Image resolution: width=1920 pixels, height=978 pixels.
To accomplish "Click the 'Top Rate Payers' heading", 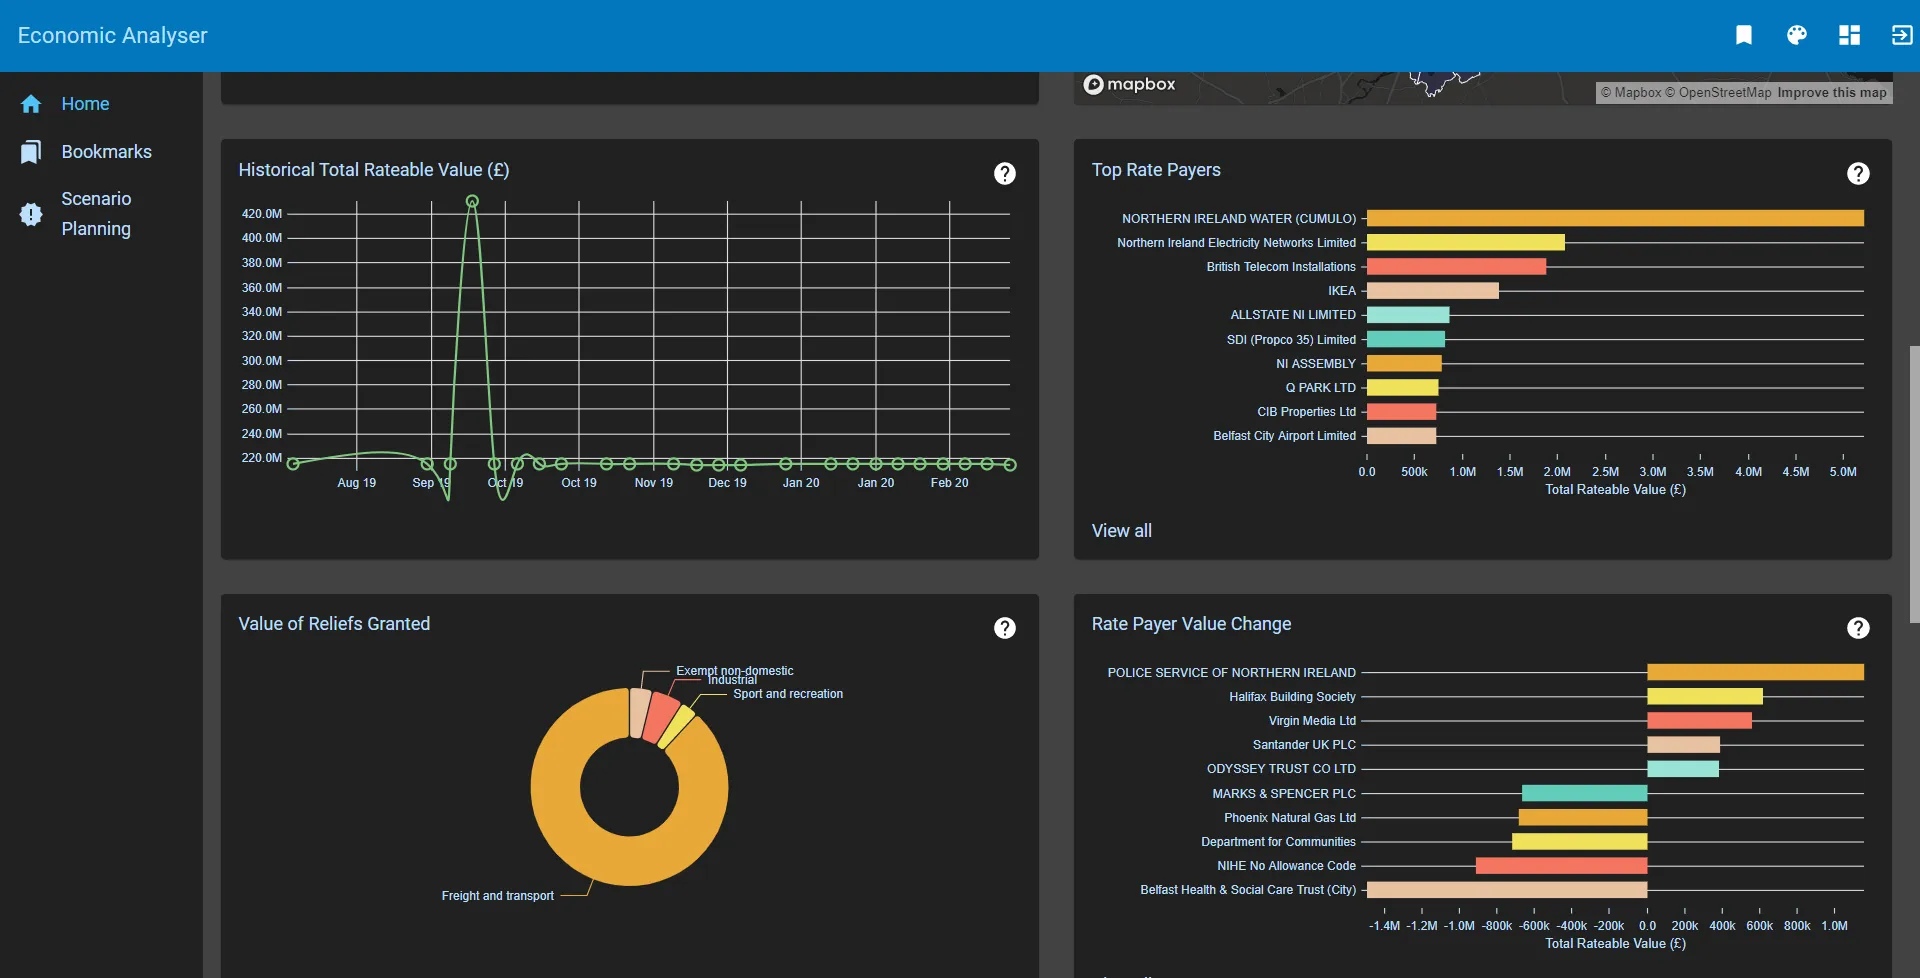I will (1156, 170).
